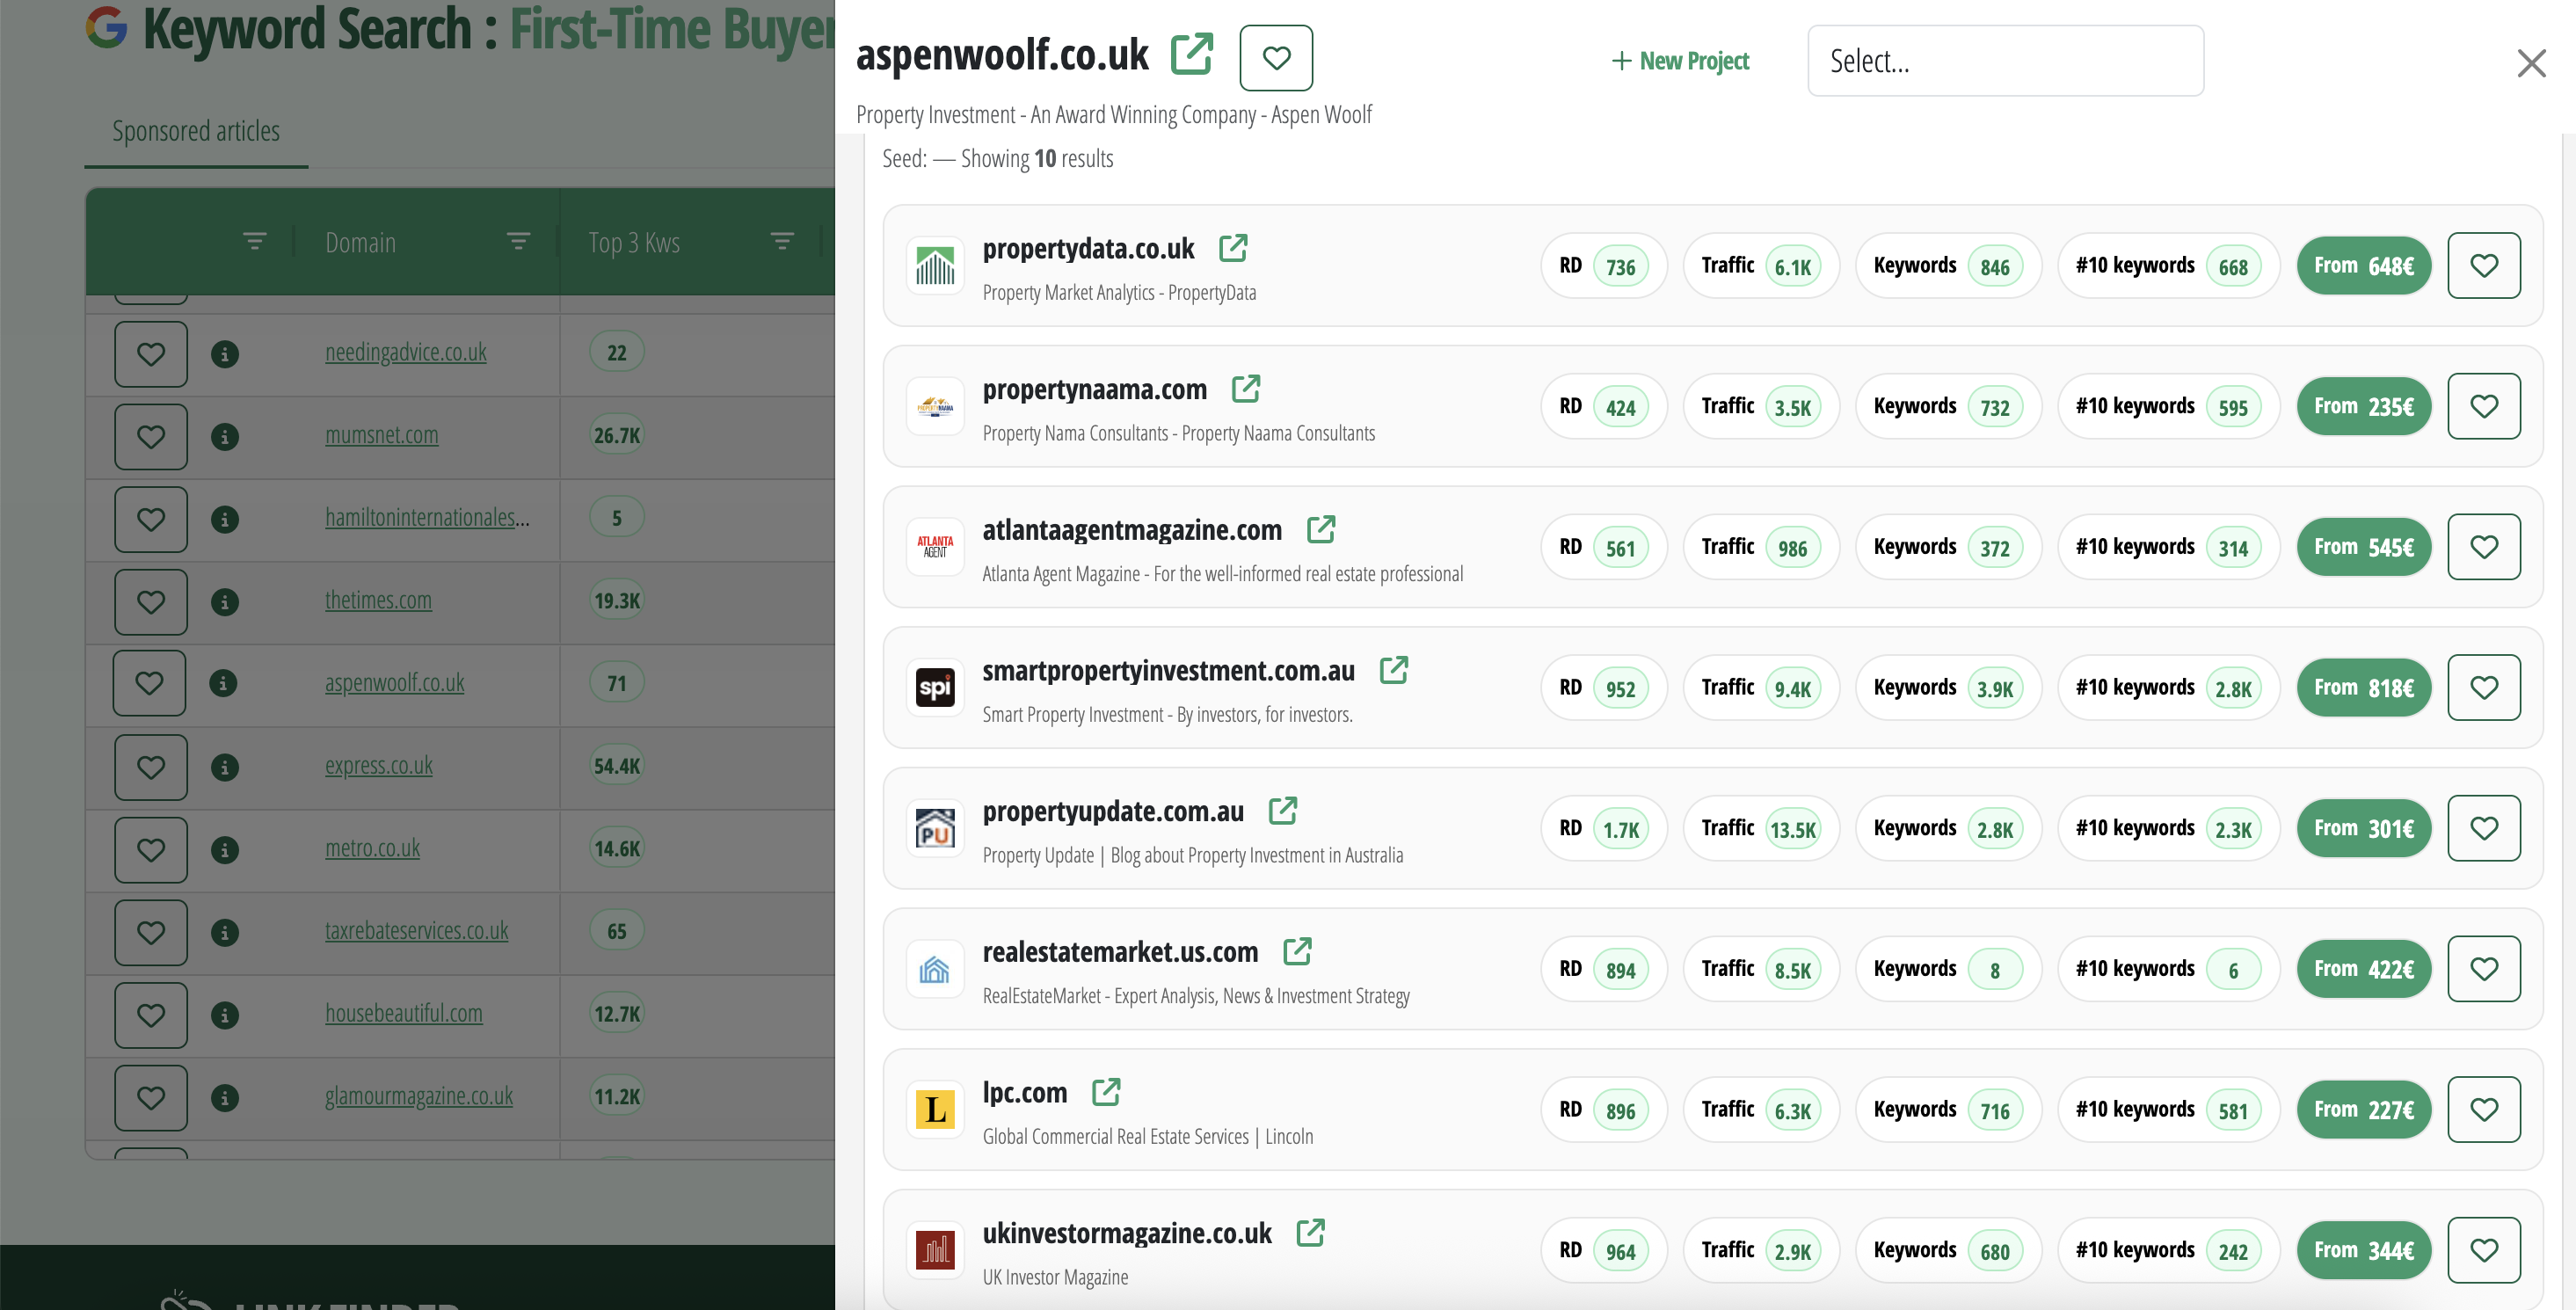
Task: Open the glamourmagazine.co.uk domain link
Action: tap(419, 1096)
